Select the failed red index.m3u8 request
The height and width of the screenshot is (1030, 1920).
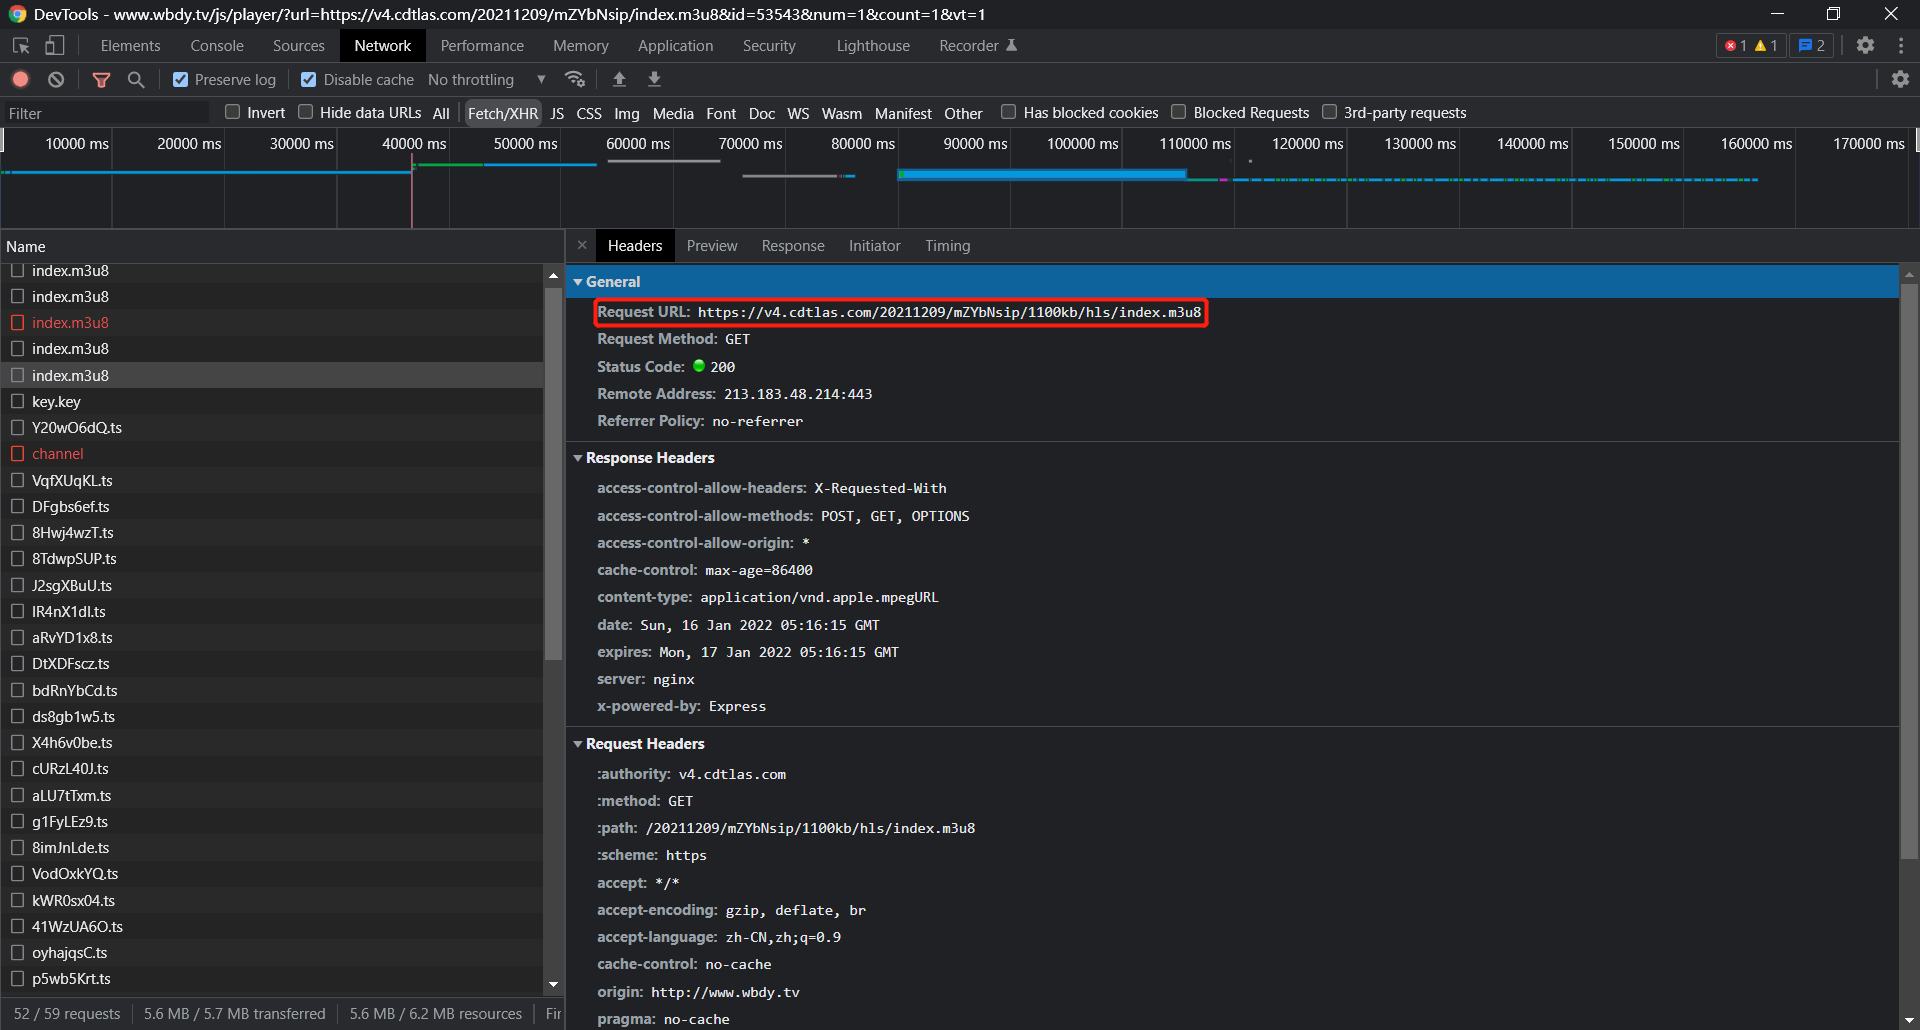[272, 323]
